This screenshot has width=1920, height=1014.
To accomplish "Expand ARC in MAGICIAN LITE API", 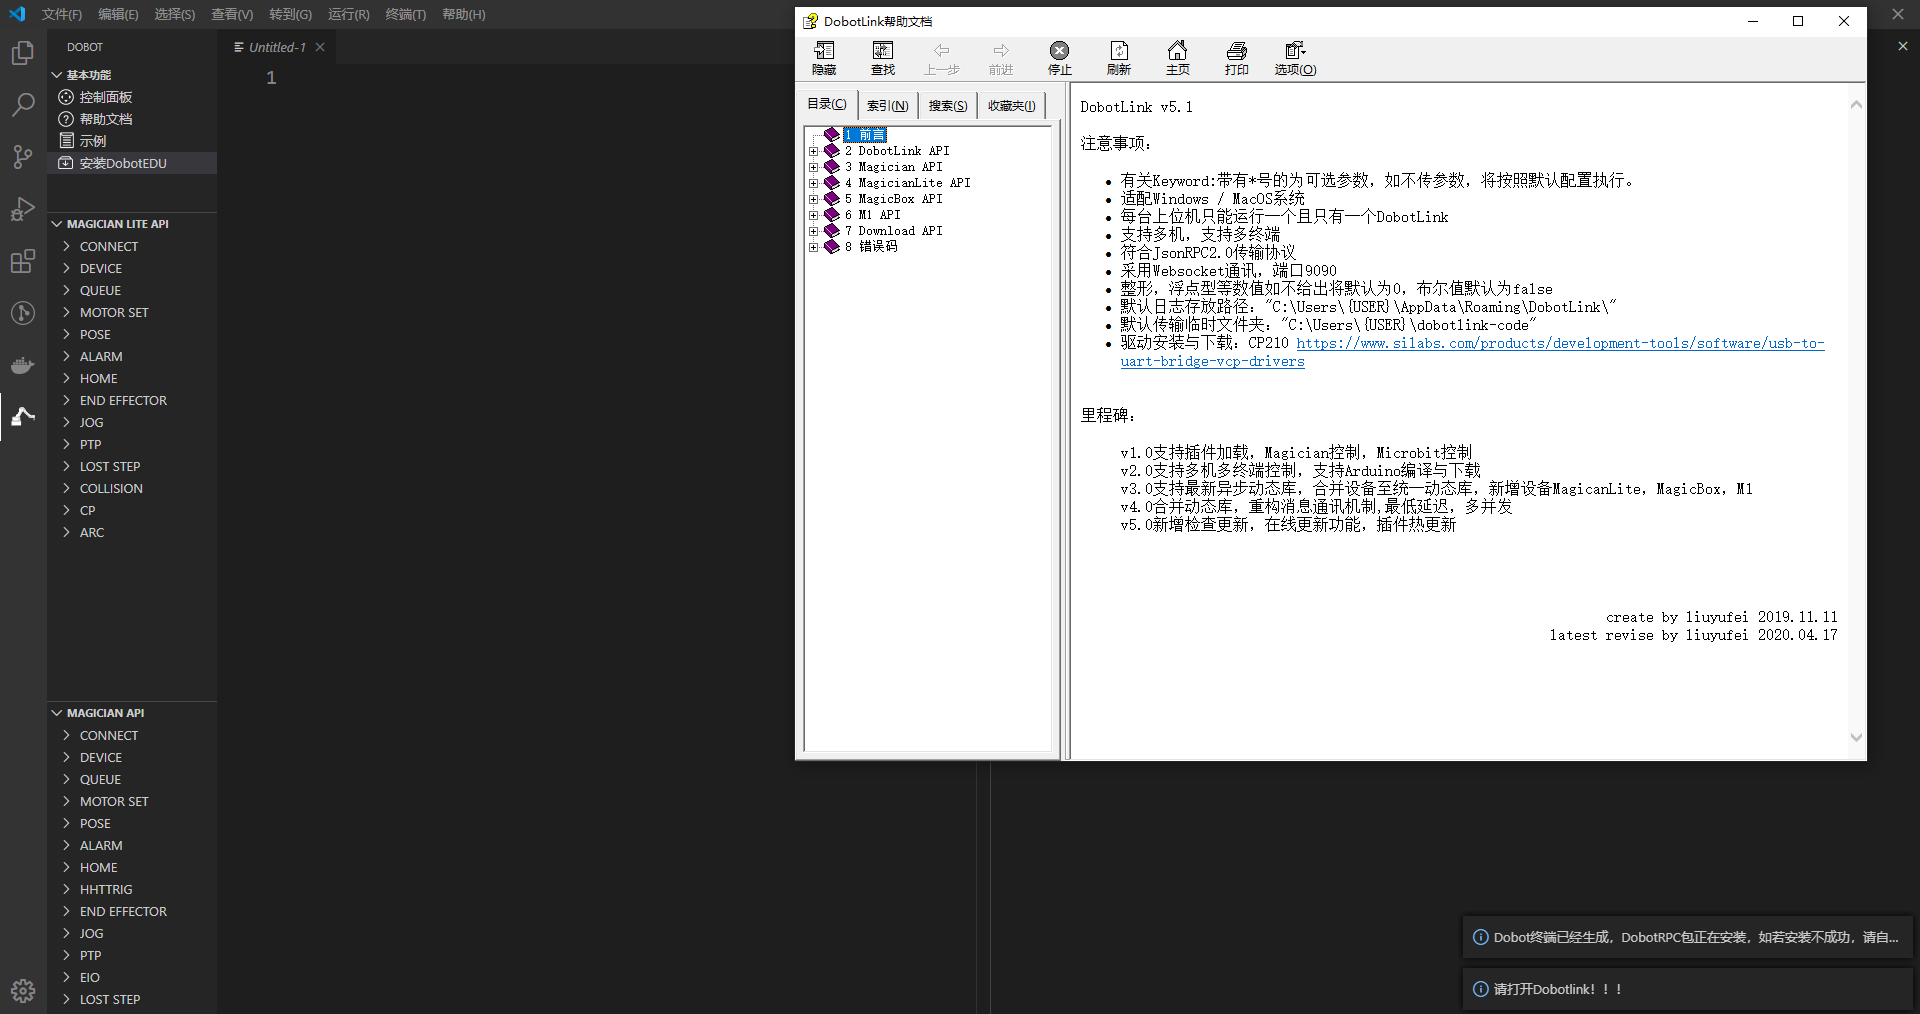I will [x=132, y=532].
